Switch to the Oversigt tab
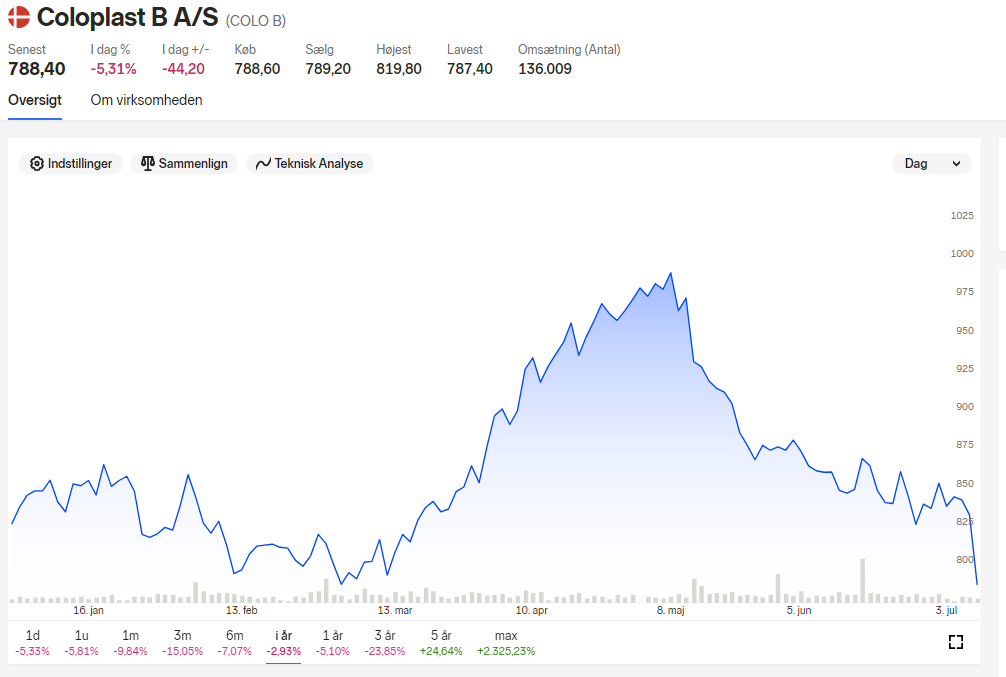1006x677 pixels. tap(35, 100)
